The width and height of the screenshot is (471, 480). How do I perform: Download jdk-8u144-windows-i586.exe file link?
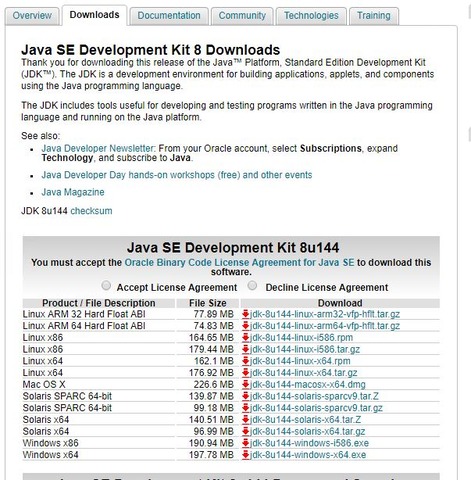click(309, 443)
